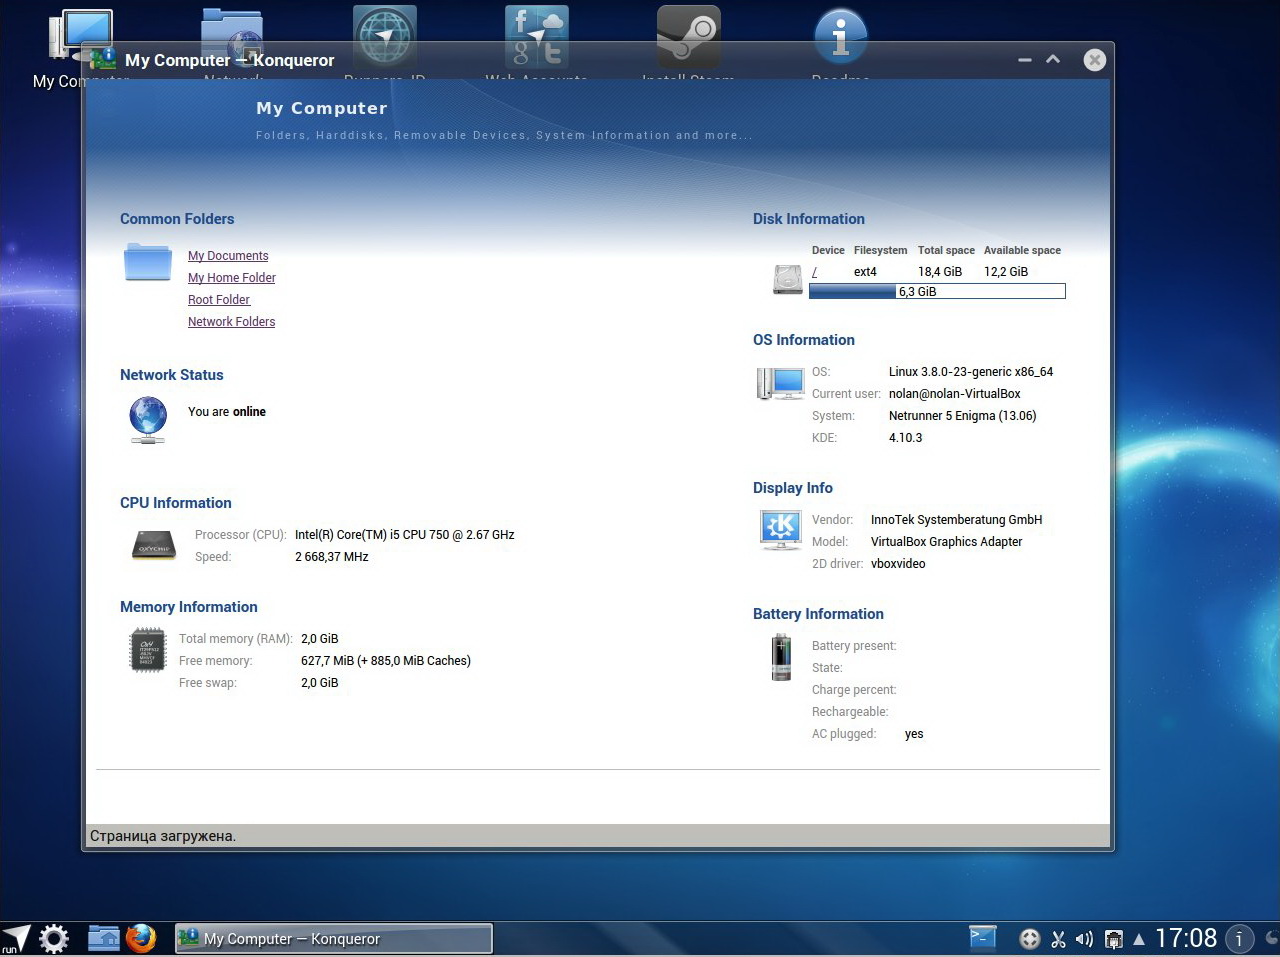Click the OS Information computer icon
Image resolution: width=1280 pixels, height=957 pixels.
coord(781,384)
